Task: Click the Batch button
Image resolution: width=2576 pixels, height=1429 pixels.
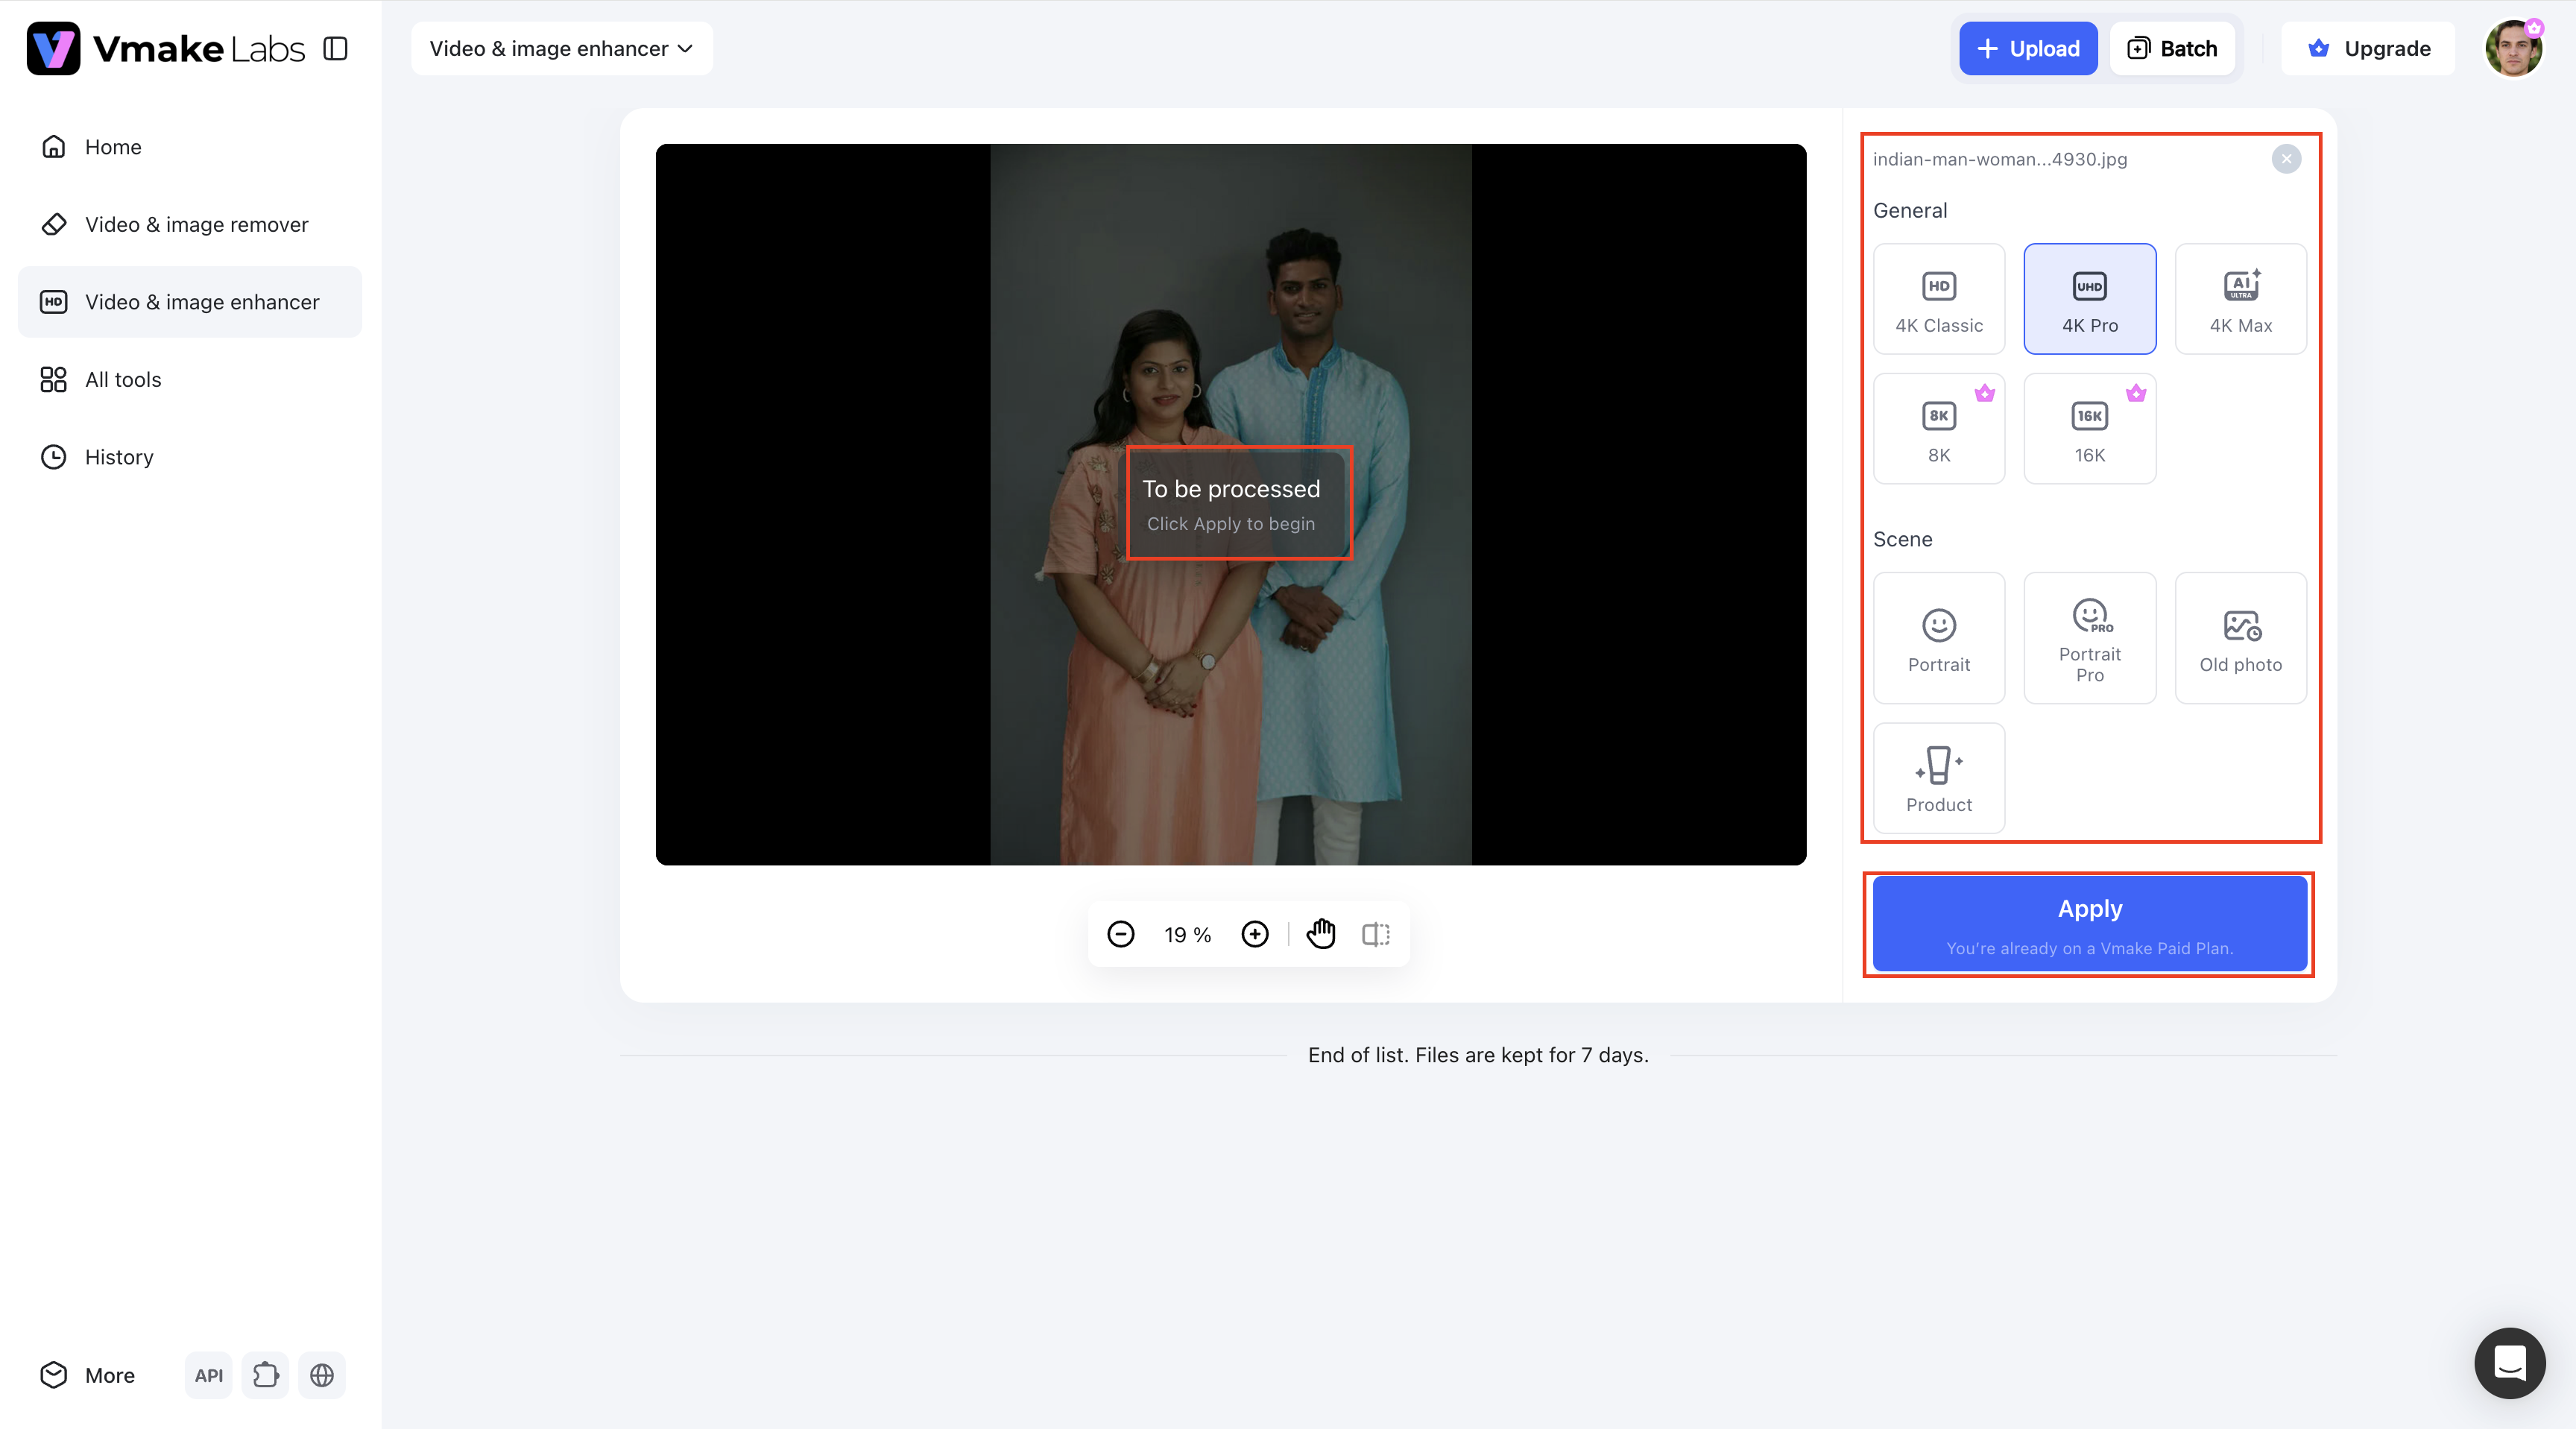Action: coord(2172,48)
